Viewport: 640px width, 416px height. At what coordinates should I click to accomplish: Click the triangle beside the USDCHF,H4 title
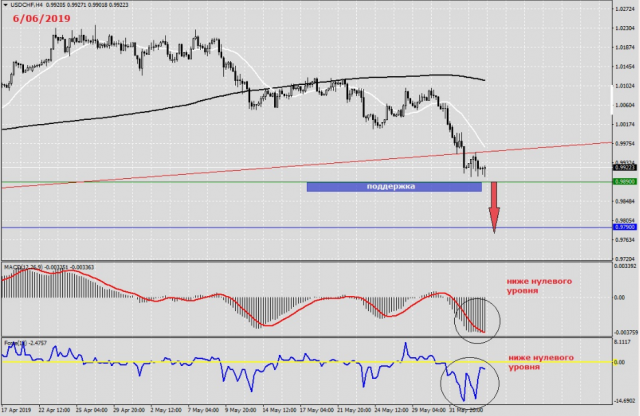click(x=4, y=4)
